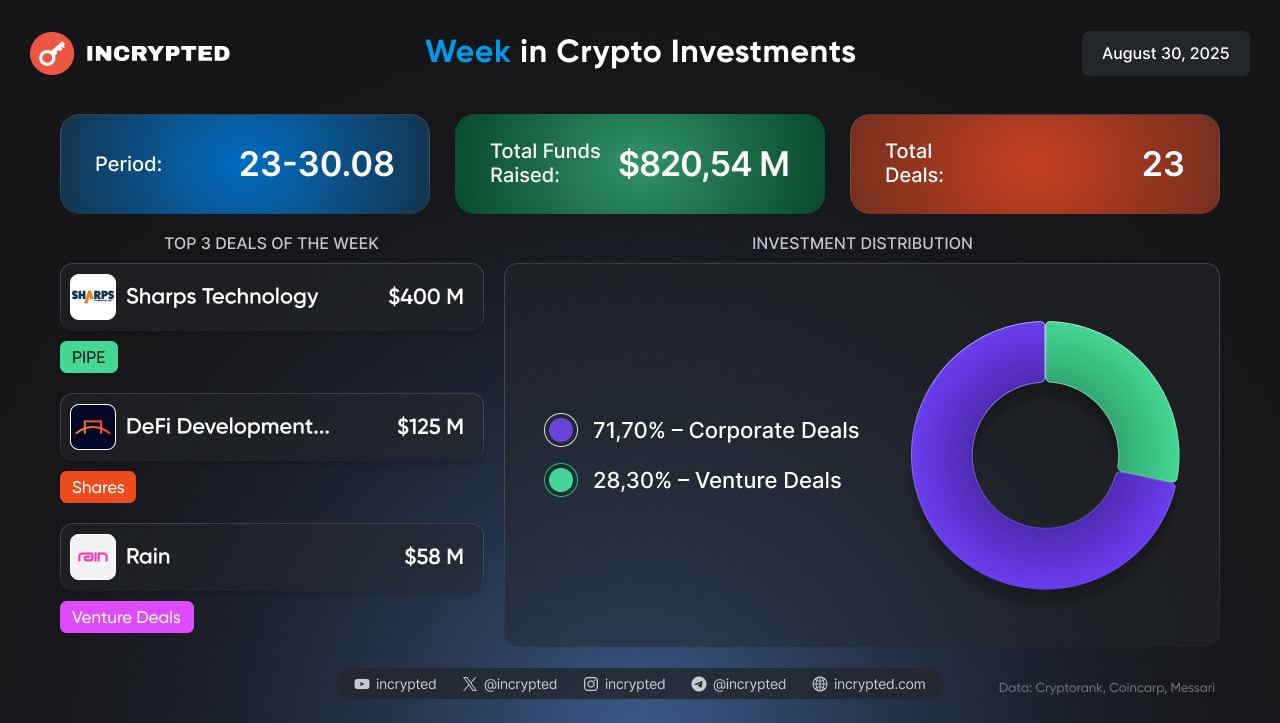
Task: Click the globe website icon in footer
Action: click(x=820, y=684)
